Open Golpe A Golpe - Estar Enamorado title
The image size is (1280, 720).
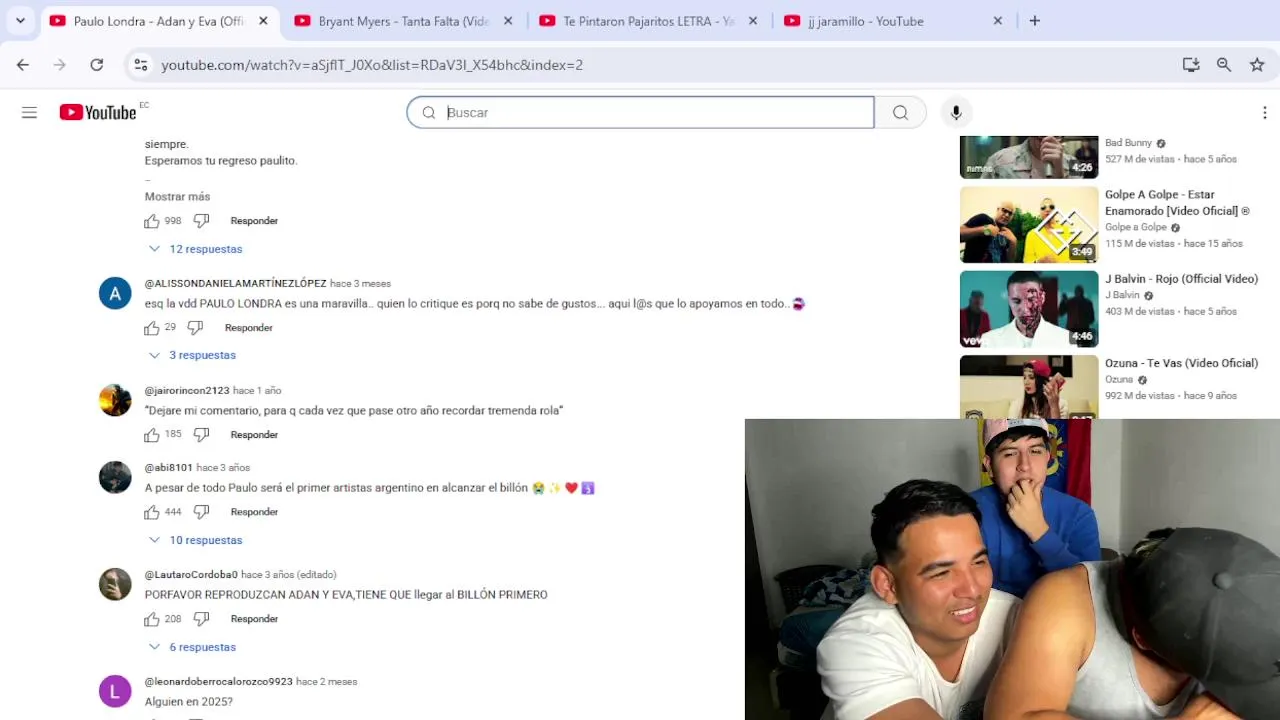[1177, 203]
